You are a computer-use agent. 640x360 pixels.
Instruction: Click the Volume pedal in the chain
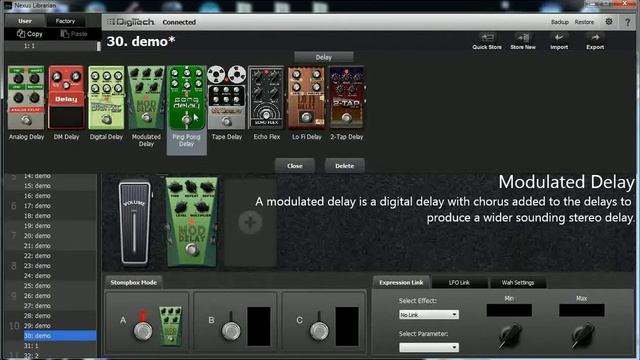134,223
